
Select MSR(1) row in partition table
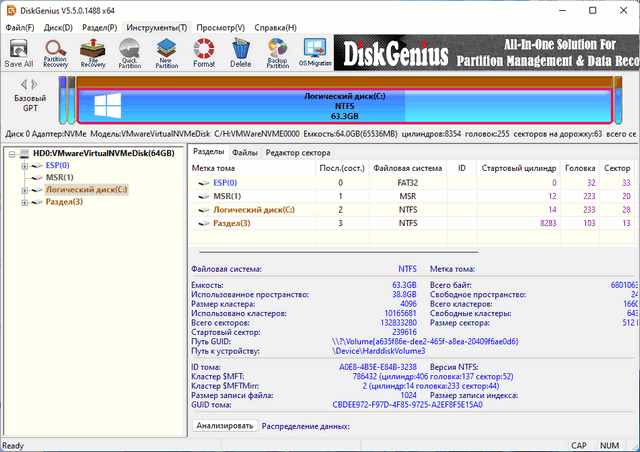[227, 196]
